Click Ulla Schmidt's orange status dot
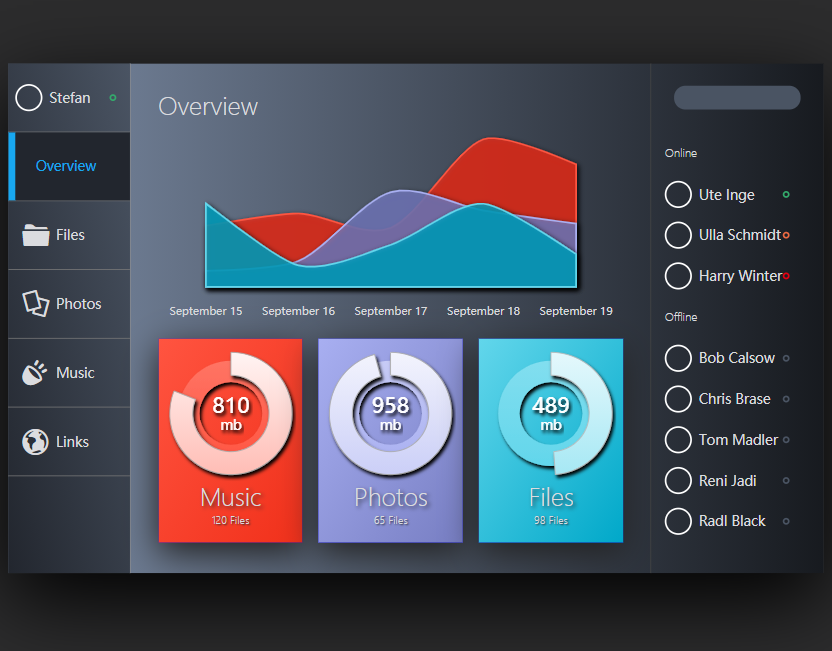The height and width of the screenshot is (651, 832). point(786,235)
